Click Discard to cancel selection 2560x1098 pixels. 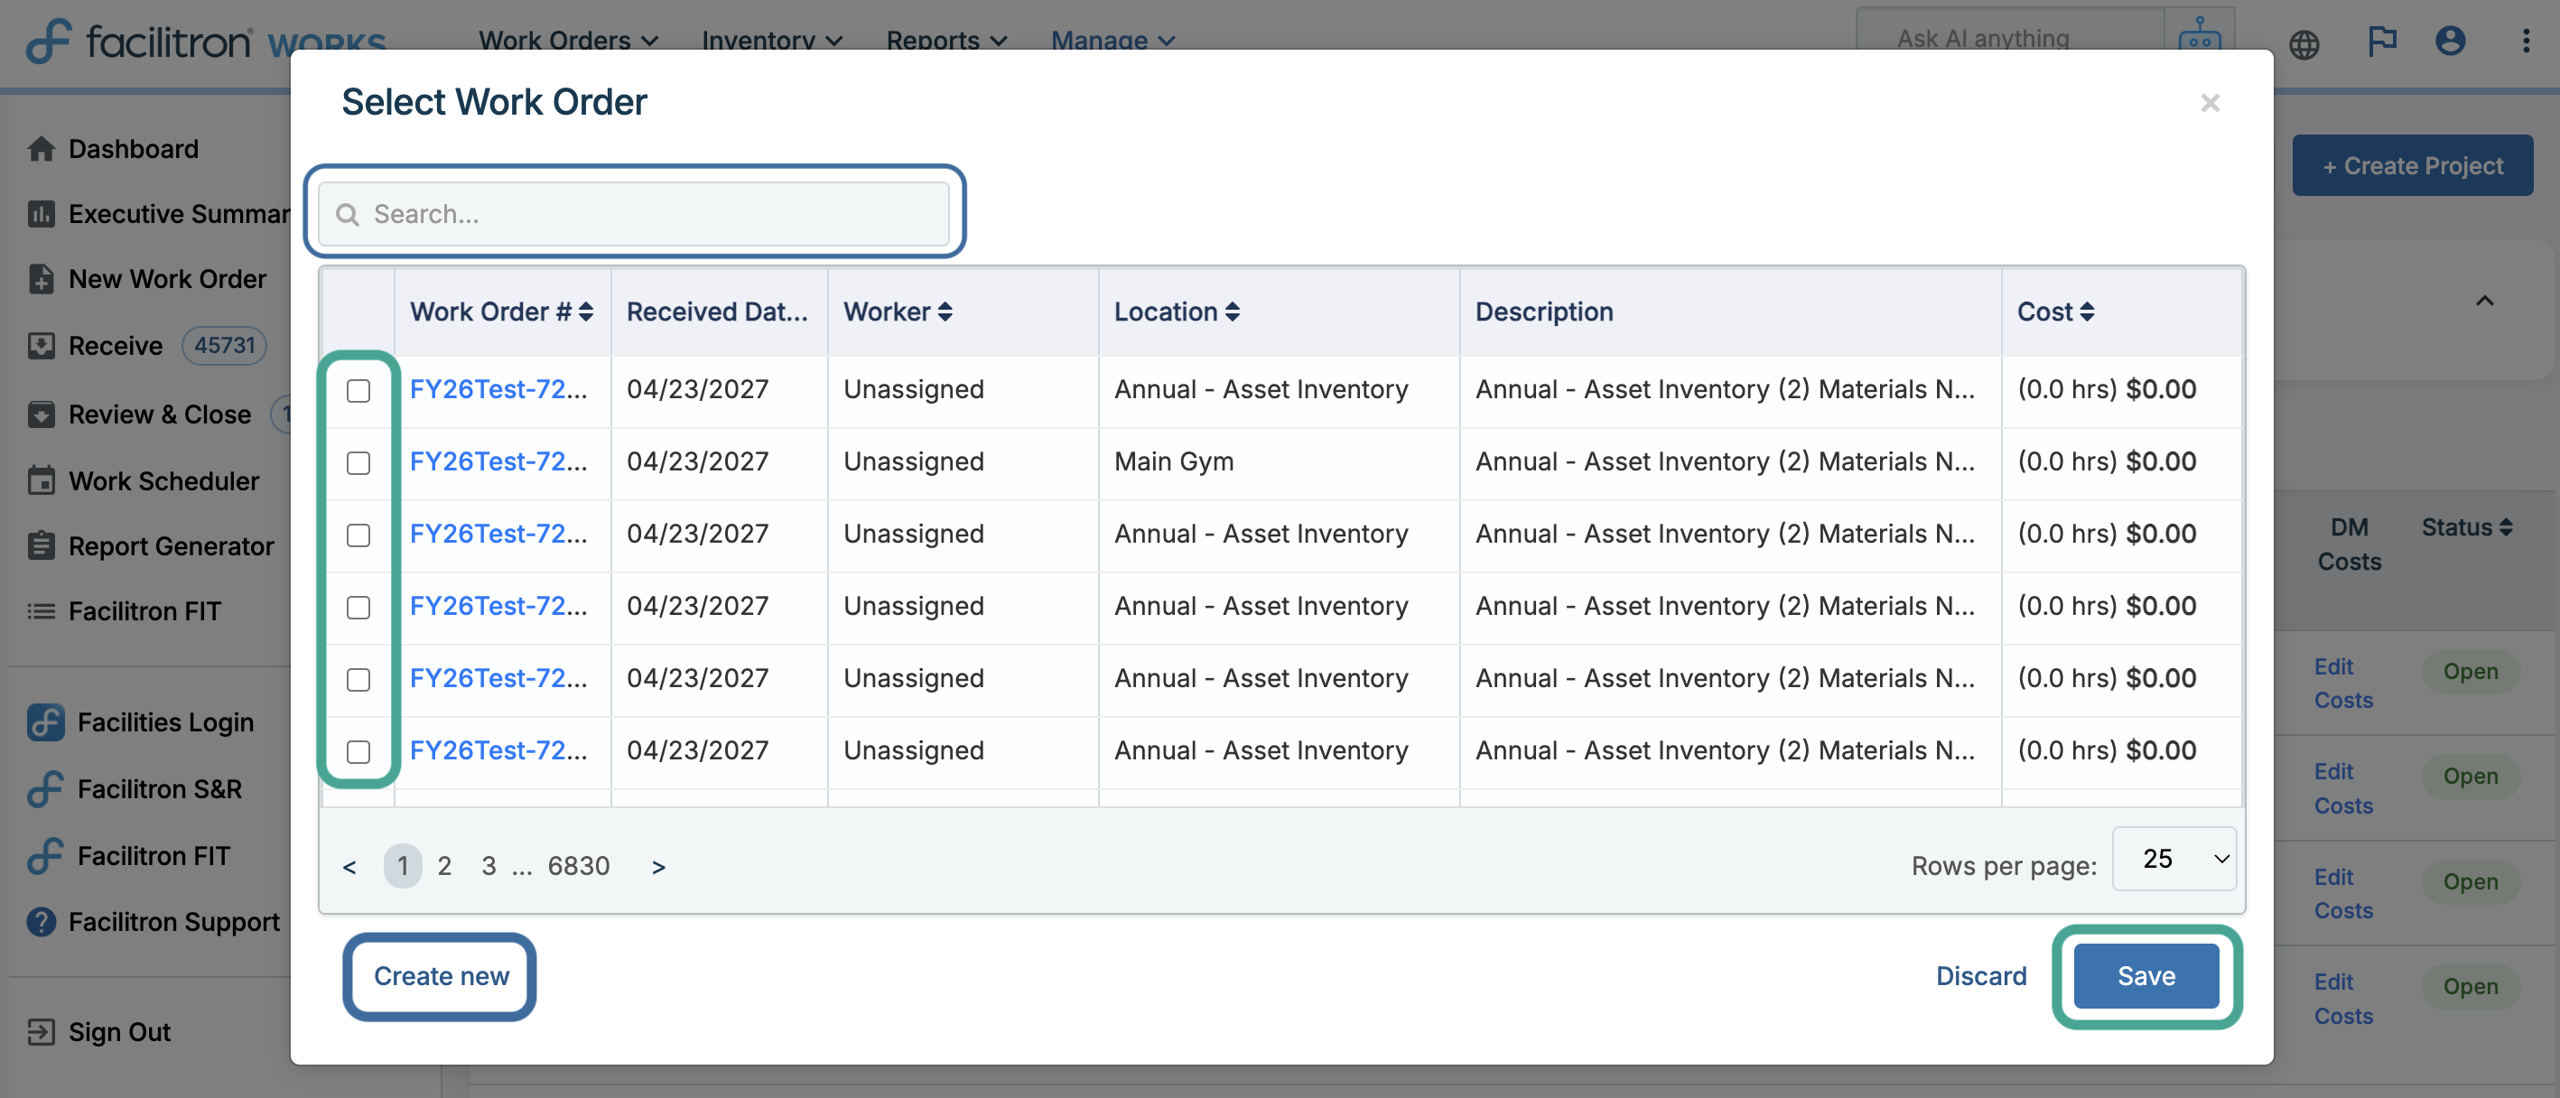pos(1981,976)
